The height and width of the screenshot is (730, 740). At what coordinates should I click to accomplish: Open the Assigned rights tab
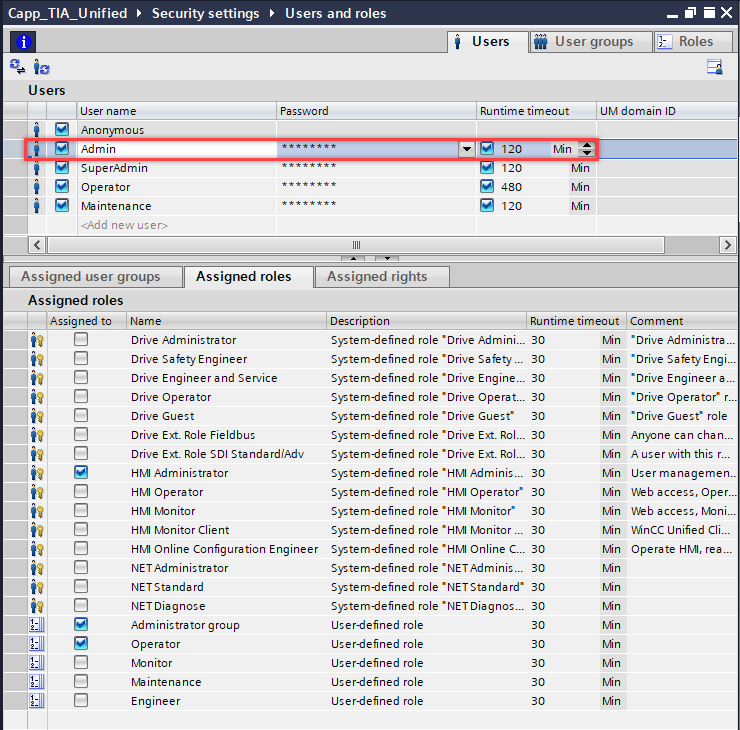coord(377,277)
